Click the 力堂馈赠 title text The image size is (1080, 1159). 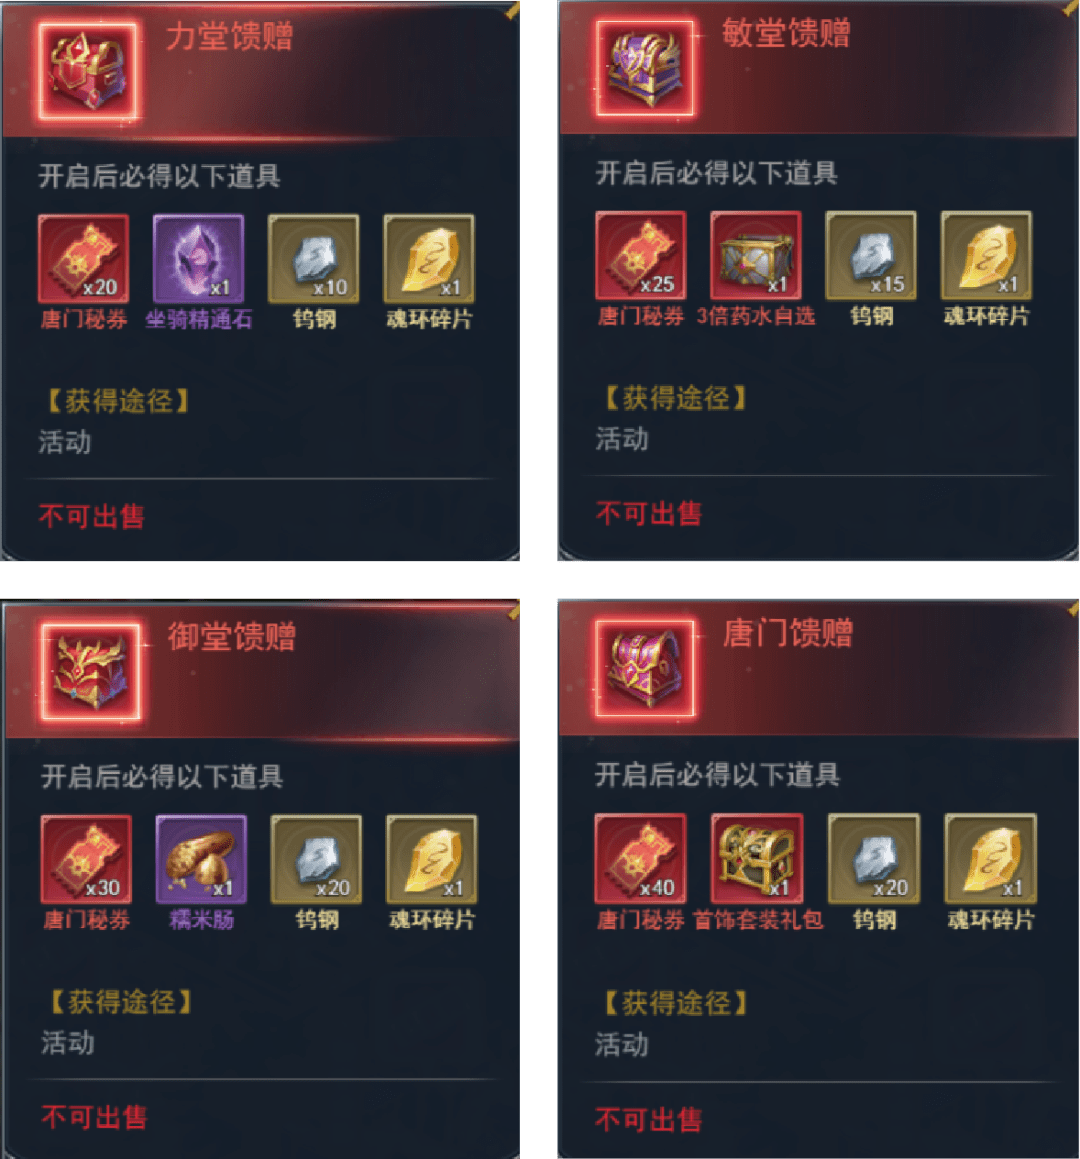[230, 36]
